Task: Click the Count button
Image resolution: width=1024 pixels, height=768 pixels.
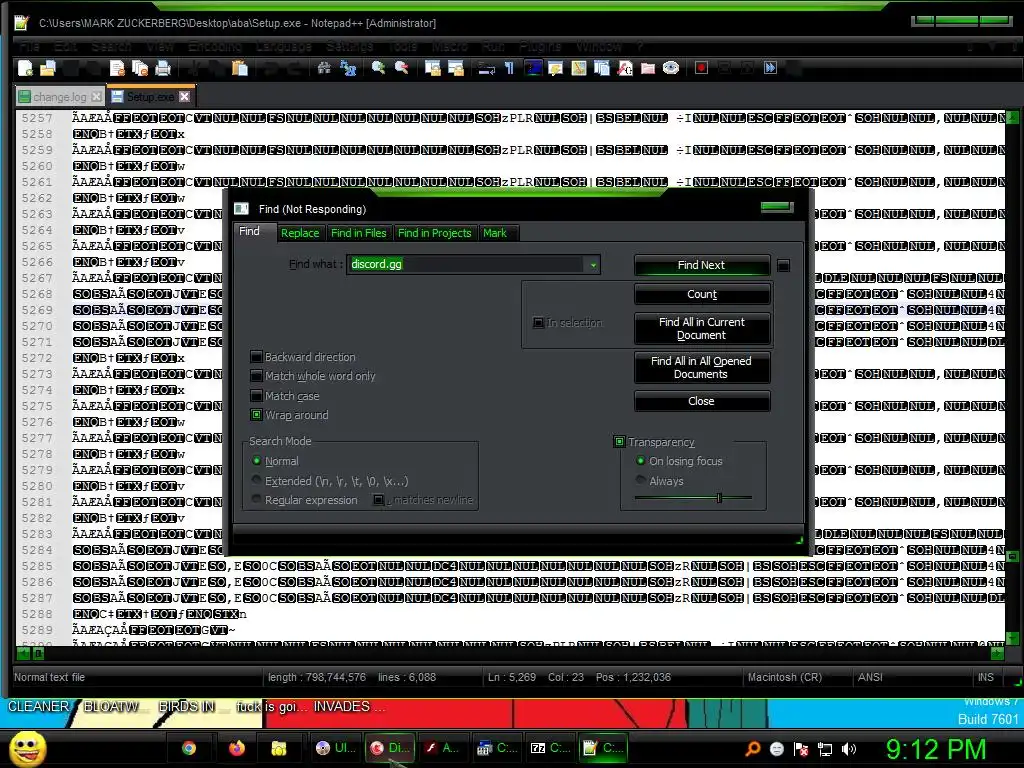Action: pos(701,295)
